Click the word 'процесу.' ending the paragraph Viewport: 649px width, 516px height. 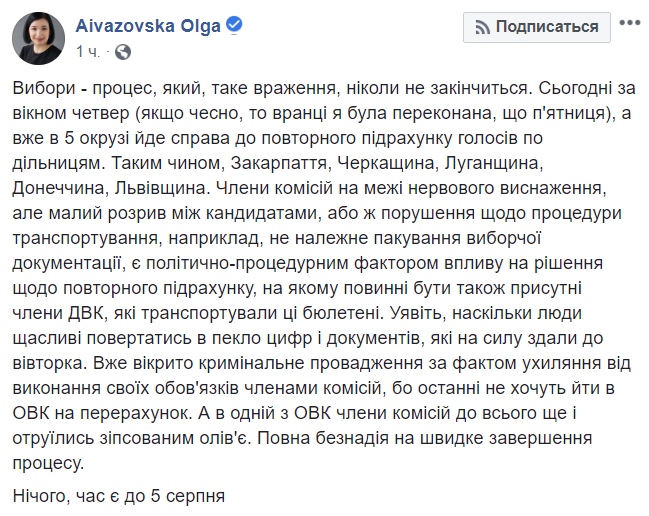48,464
